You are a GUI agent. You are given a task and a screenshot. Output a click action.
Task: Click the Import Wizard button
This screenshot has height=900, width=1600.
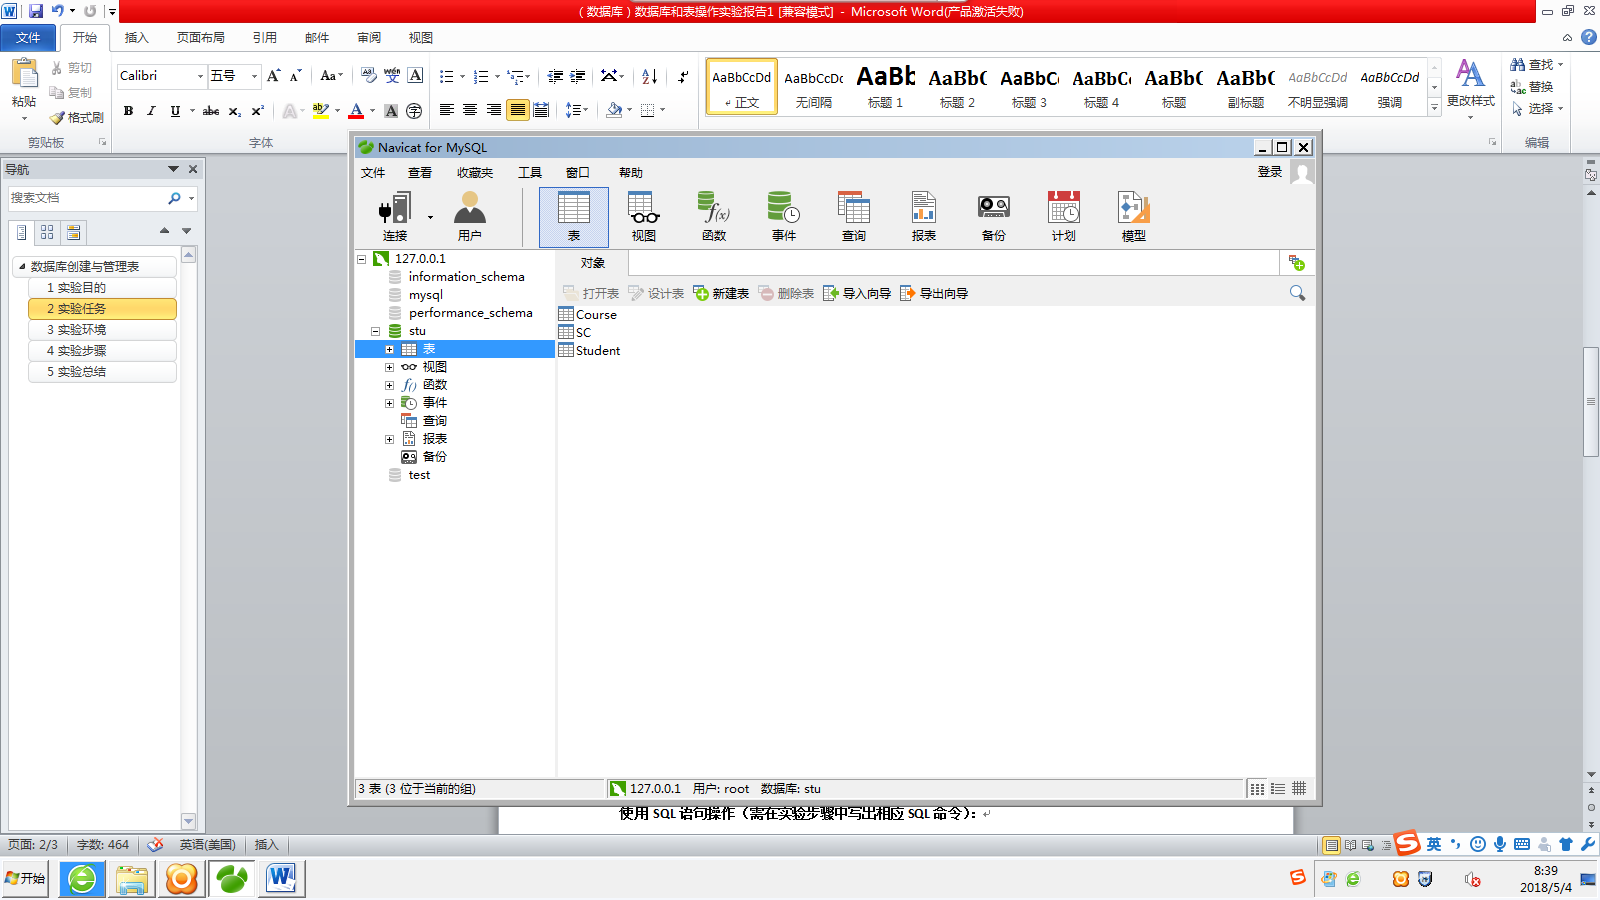point(857,293)
